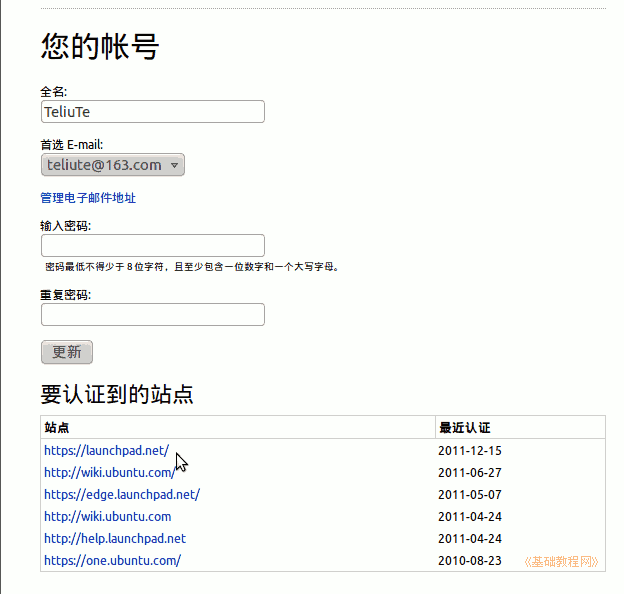Click the 全名 text field containing TeliuTe
This screenshot has height=594, width=624.
(152, 112)
